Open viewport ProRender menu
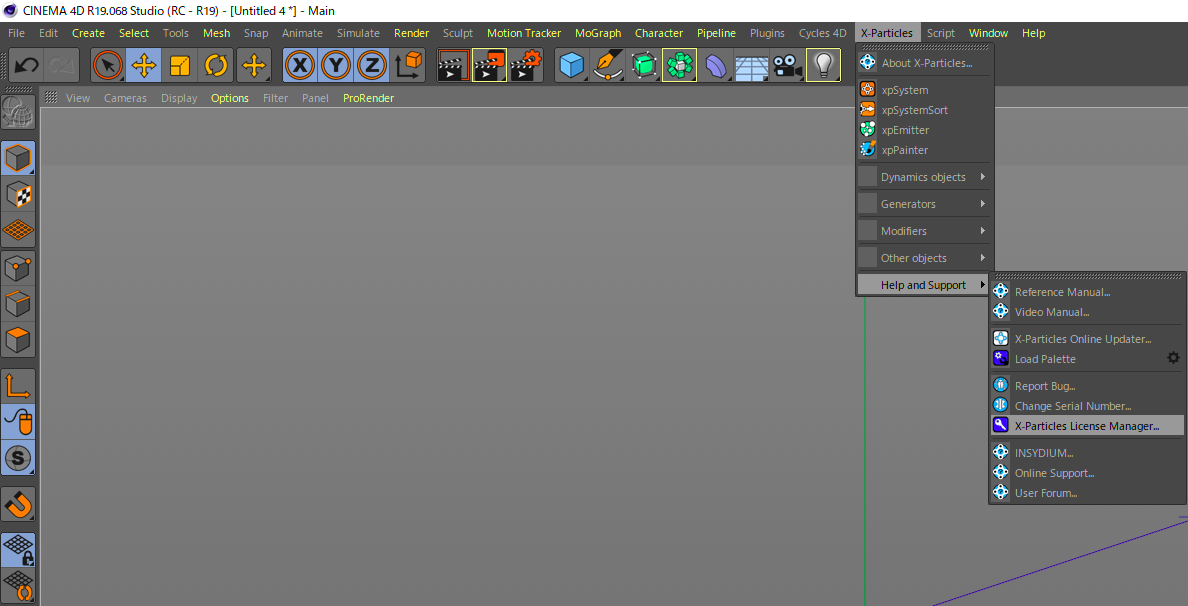Screen dimensions: 1188x606 (368, 98)
